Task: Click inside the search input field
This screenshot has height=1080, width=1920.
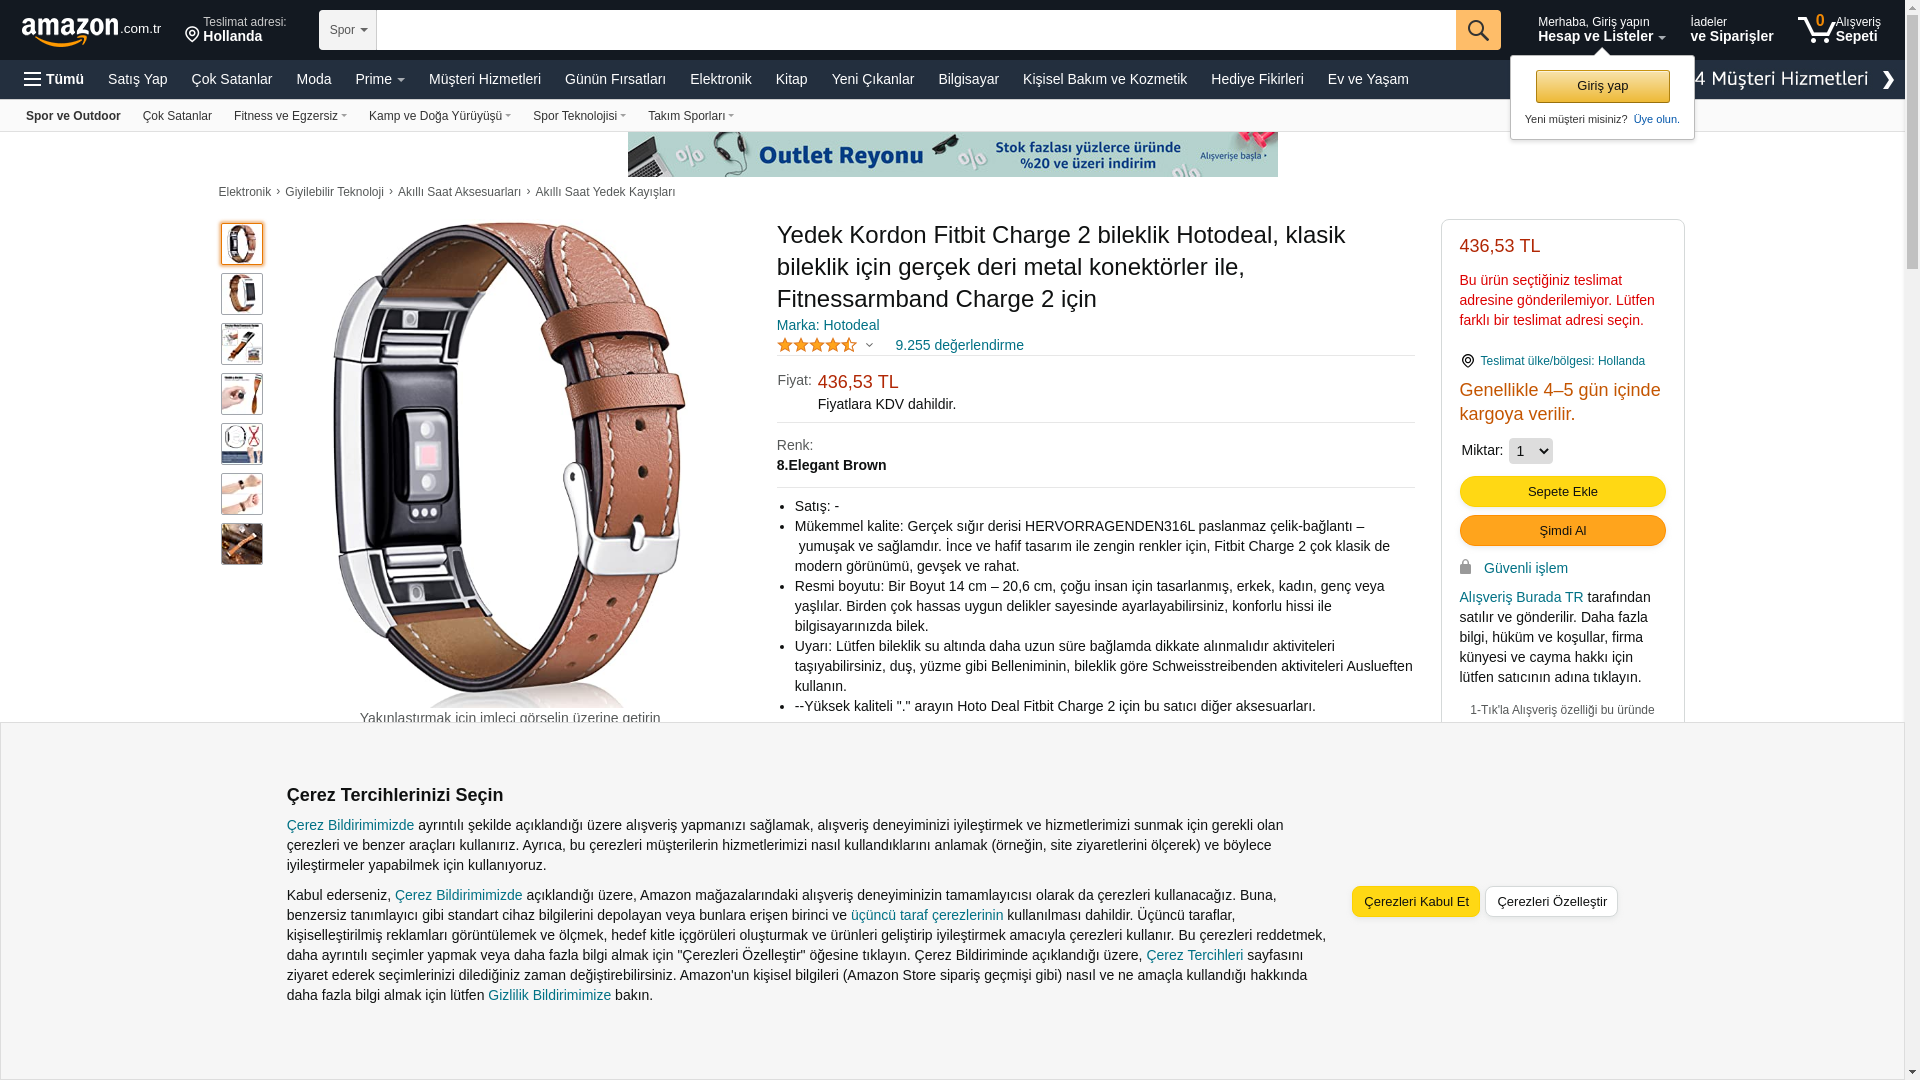Action: click(916, 30)
